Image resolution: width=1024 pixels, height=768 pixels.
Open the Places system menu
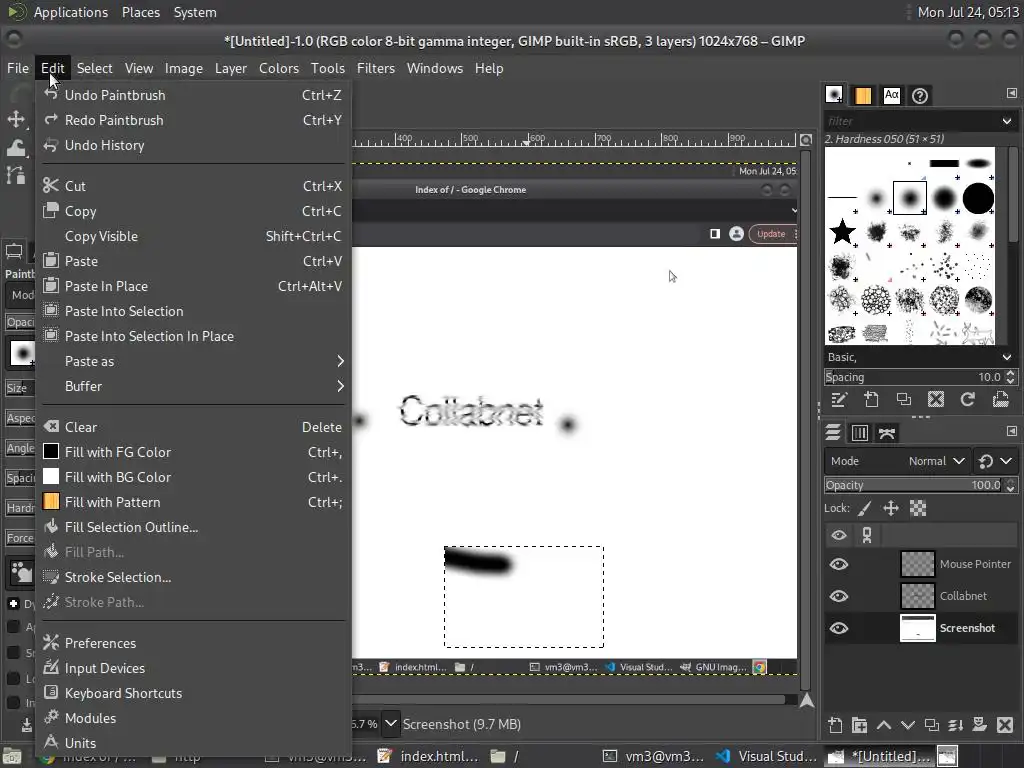point(141,12)
